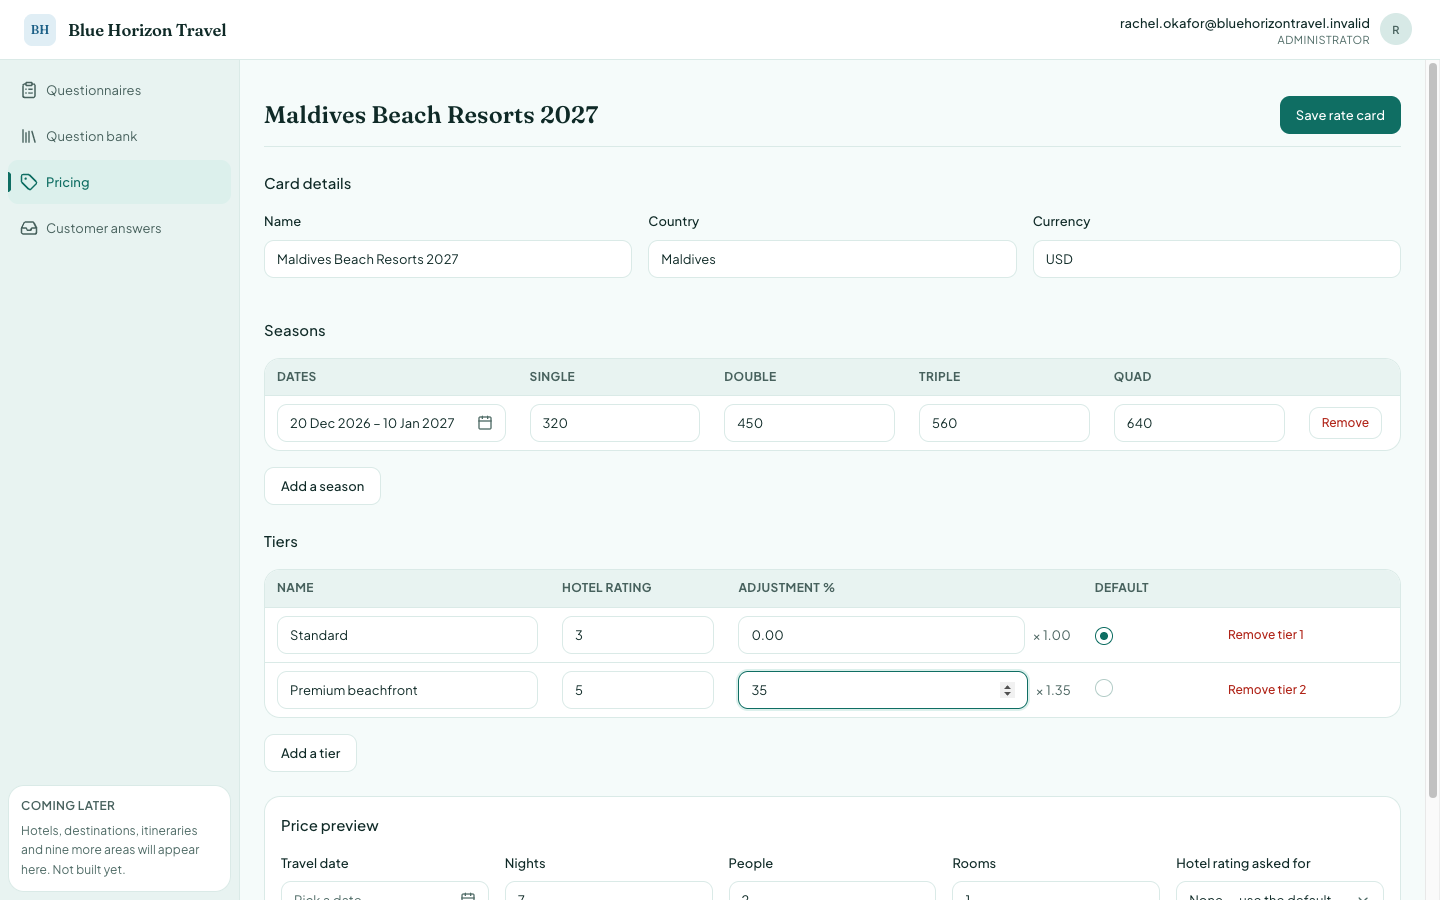The height and width of the screenshot is (900, 1440).
Task: Edit the Triple rate 560
Action: [1004, 423]
